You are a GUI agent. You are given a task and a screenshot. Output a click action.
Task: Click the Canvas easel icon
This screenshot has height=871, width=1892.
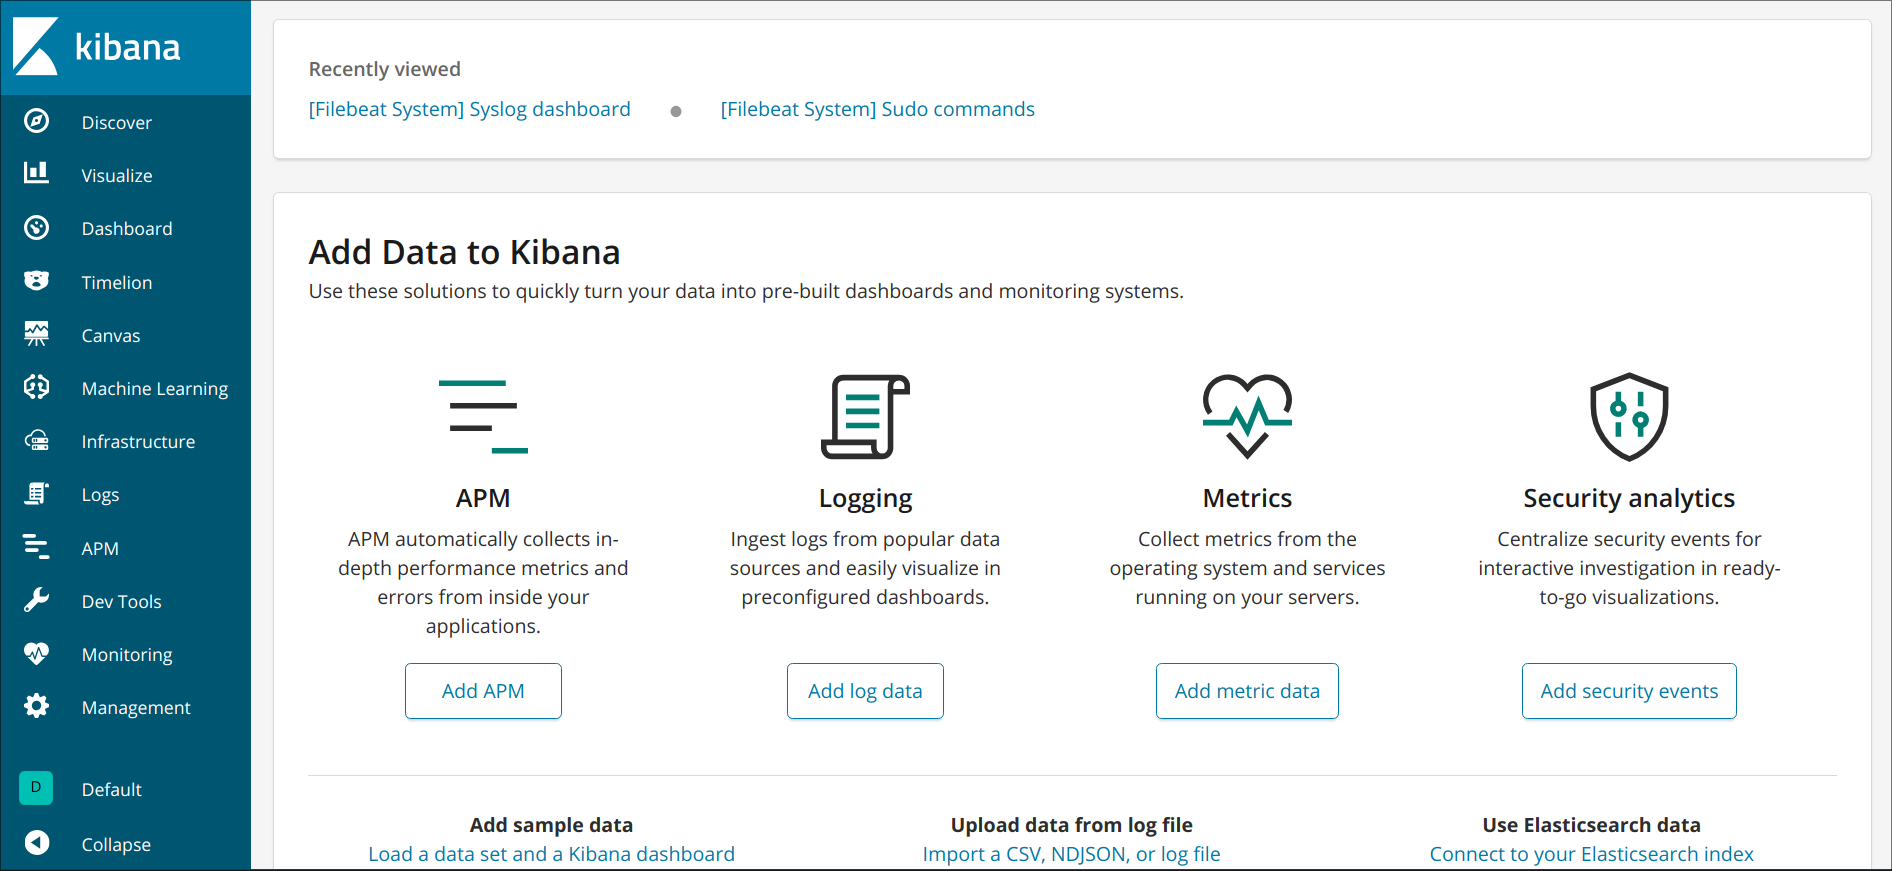[x=36, y=334]
